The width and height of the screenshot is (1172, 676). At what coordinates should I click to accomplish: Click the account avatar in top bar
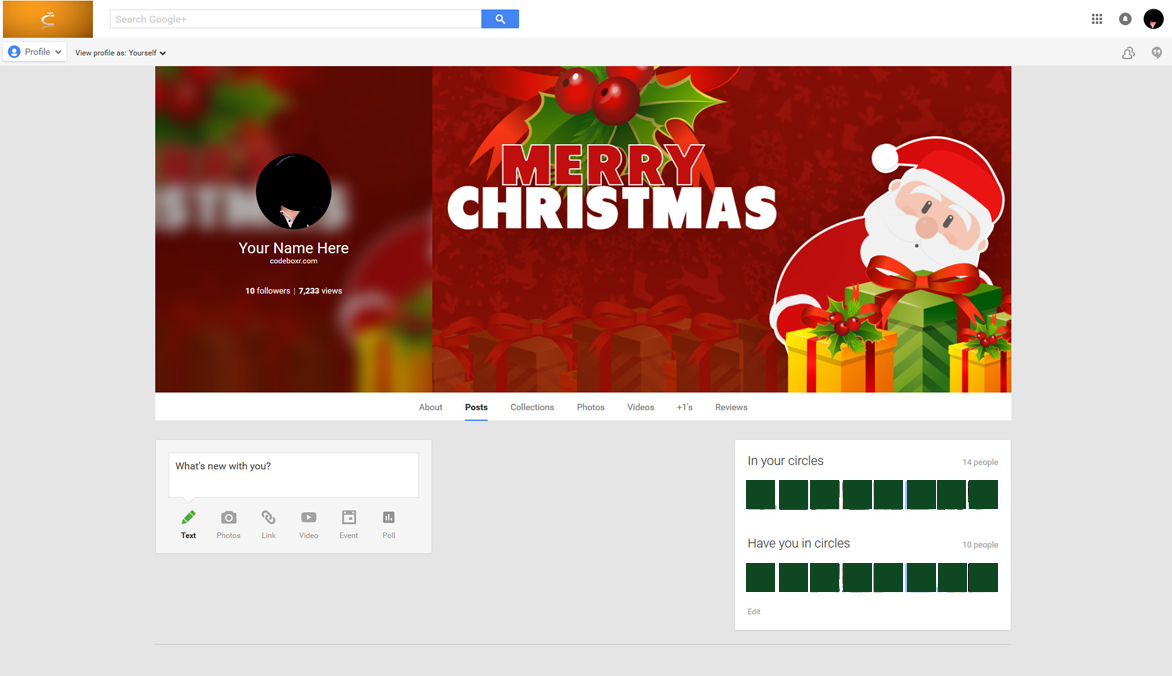1153,19
